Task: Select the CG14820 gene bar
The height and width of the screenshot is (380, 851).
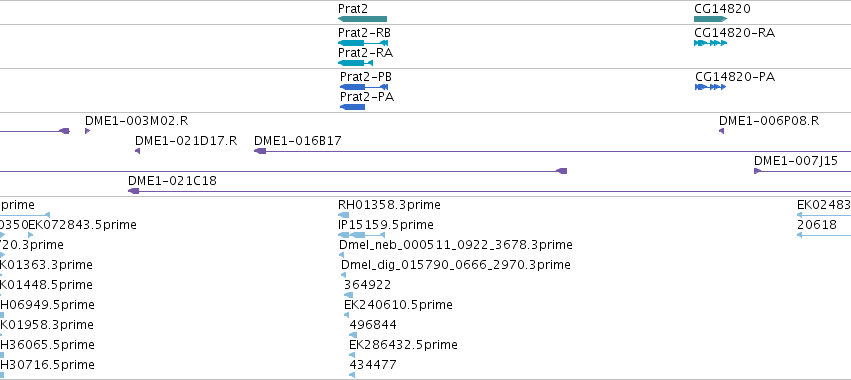Action: (710, 20)
